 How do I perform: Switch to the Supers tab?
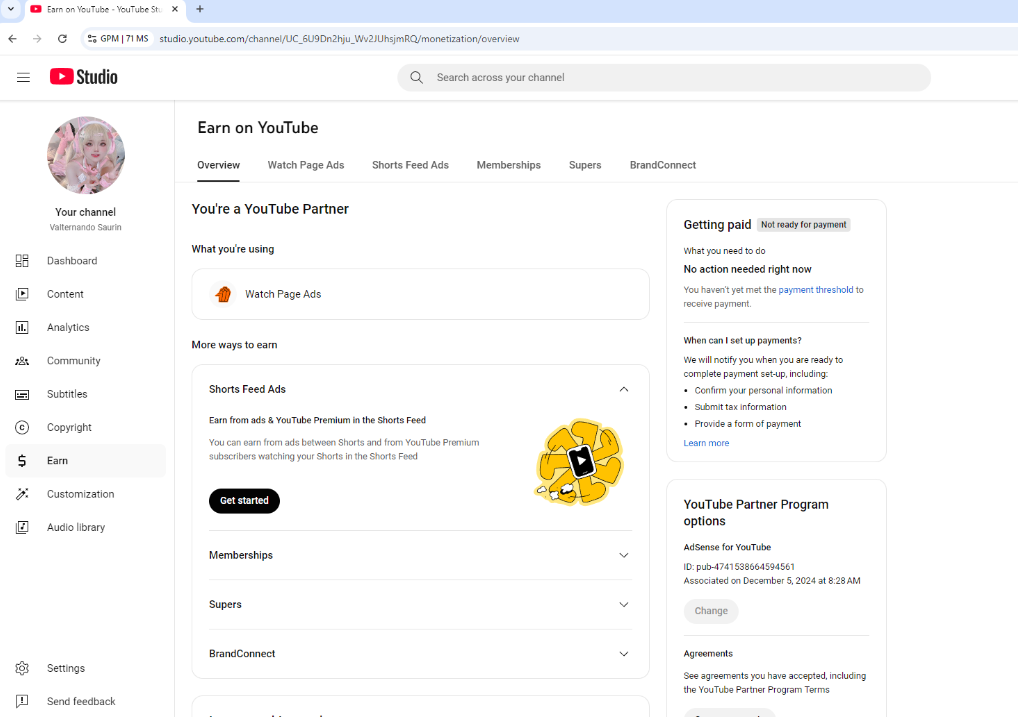pyautogui.click(x=585, y=165)
